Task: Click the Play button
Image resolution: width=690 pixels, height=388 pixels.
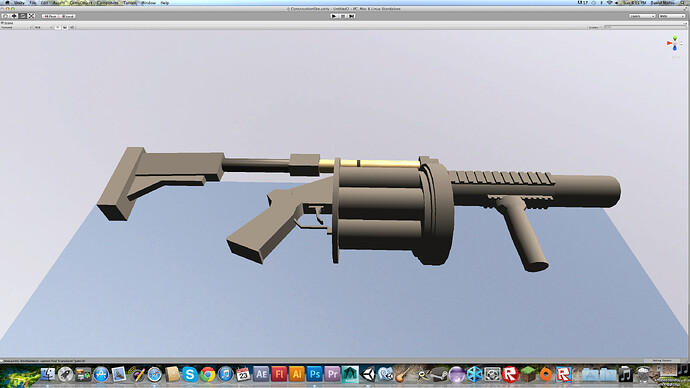Action: pyautogui.click(x=334, y=16)
